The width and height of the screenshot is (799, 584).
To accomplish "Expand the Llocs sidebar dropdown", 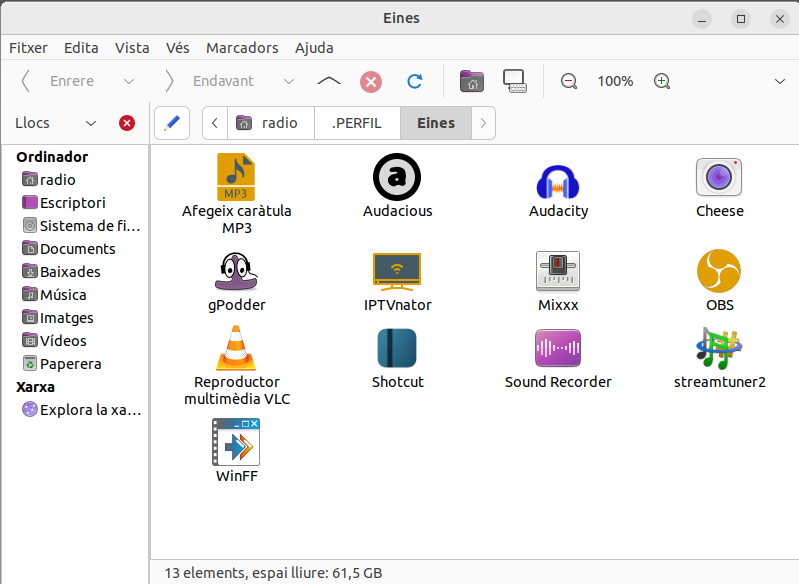I will click(91, 123).
